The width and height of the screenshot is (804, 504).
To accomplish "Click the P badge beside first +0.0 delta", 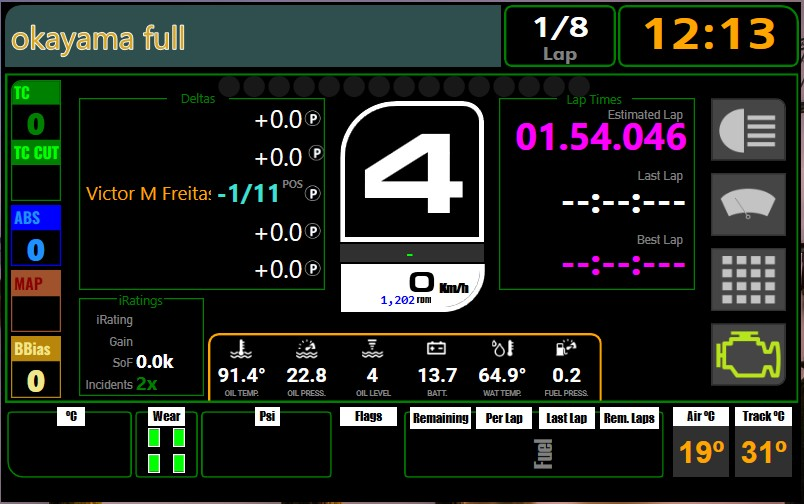I will point(313,119).
